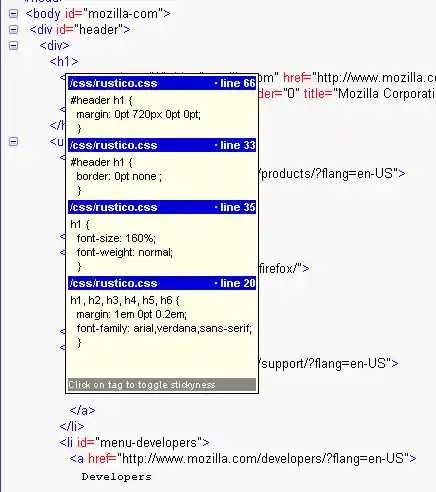Click the href="http://www.mozilla.c attribute in h1

[x=359, y=78]
